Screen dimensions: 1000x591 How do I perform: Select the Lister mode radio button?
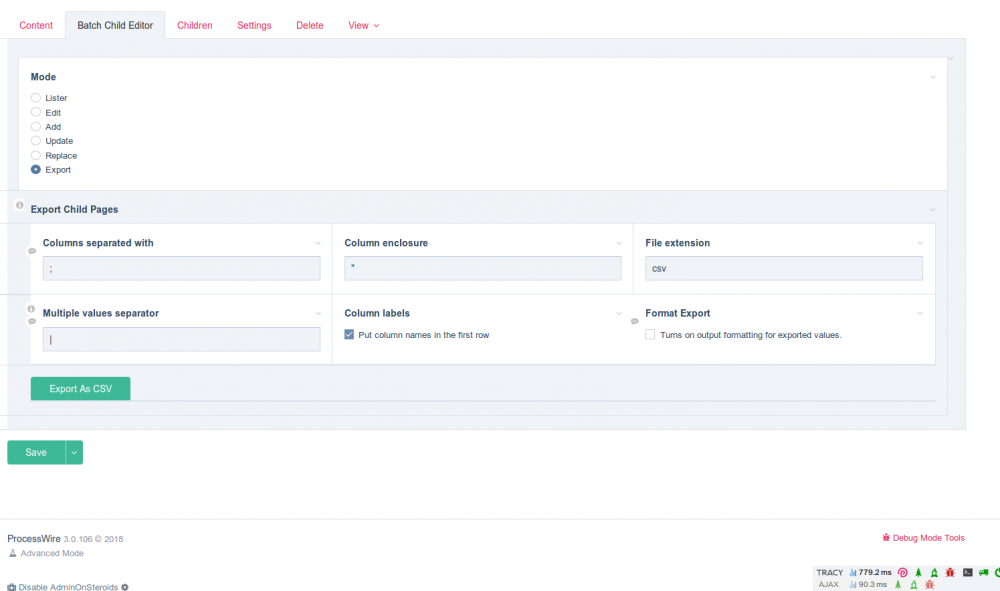point(36,98)
